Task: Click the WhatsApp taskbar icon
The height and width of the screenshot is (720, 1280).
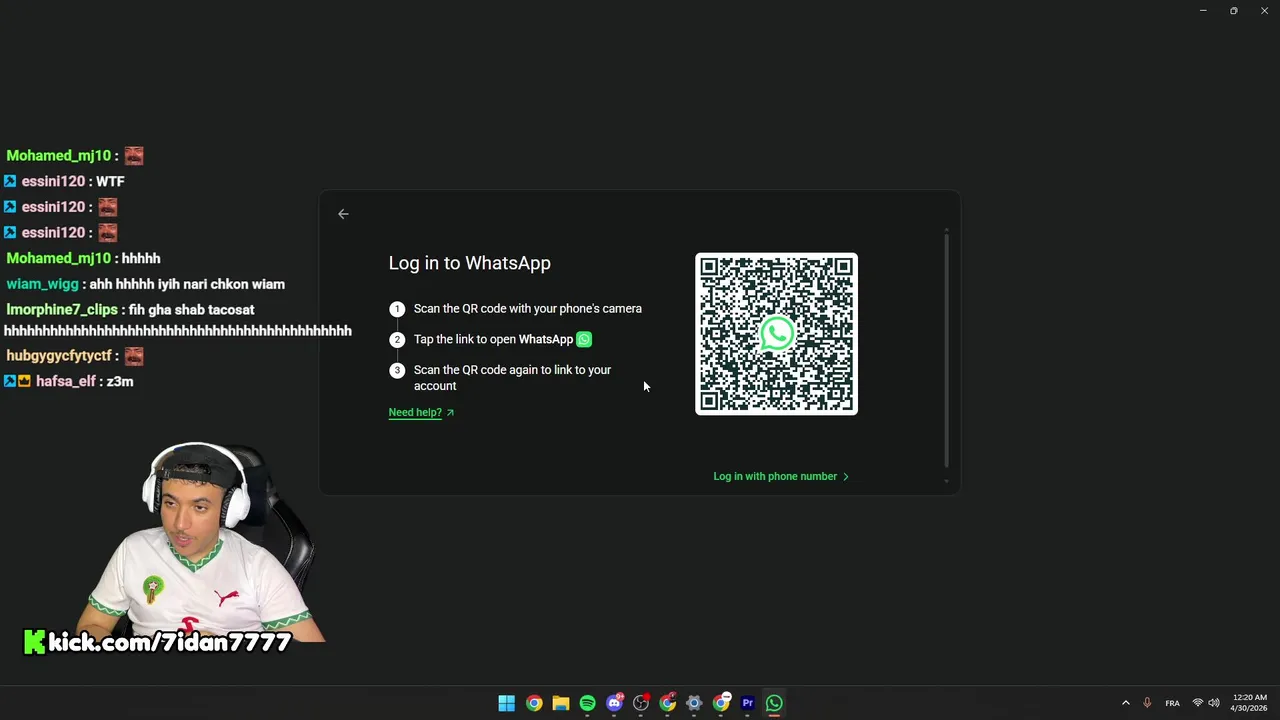Action: pos(774,703)
